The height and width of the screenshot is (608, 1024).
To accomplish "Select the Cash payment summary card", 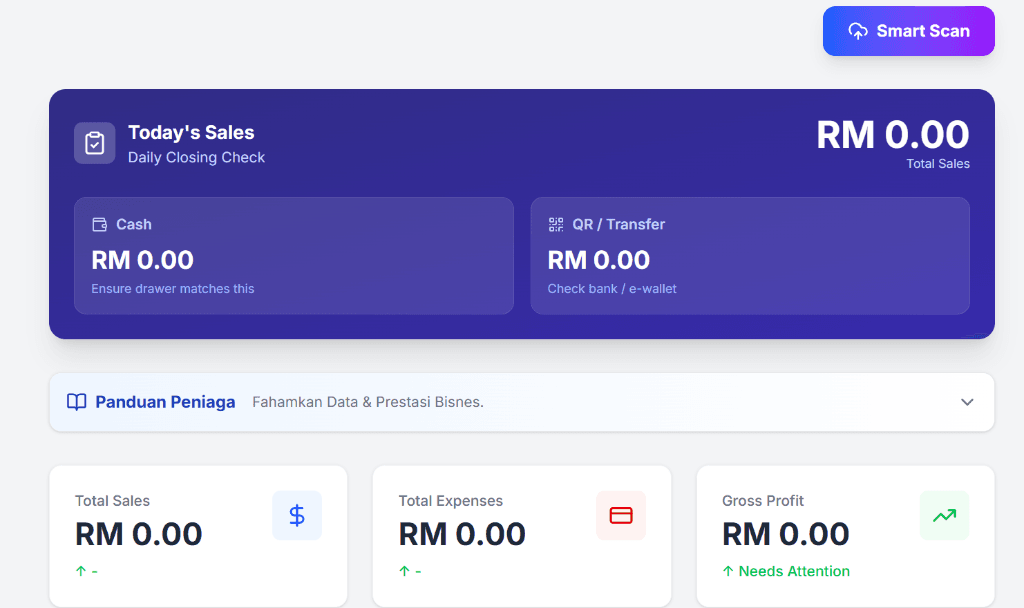I will [x=293, y=255].
